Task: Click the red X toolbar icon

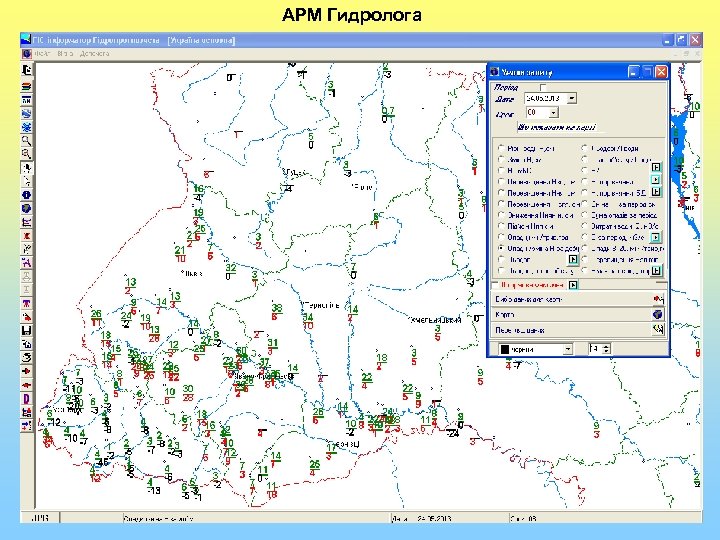Action: coord(27,236)
